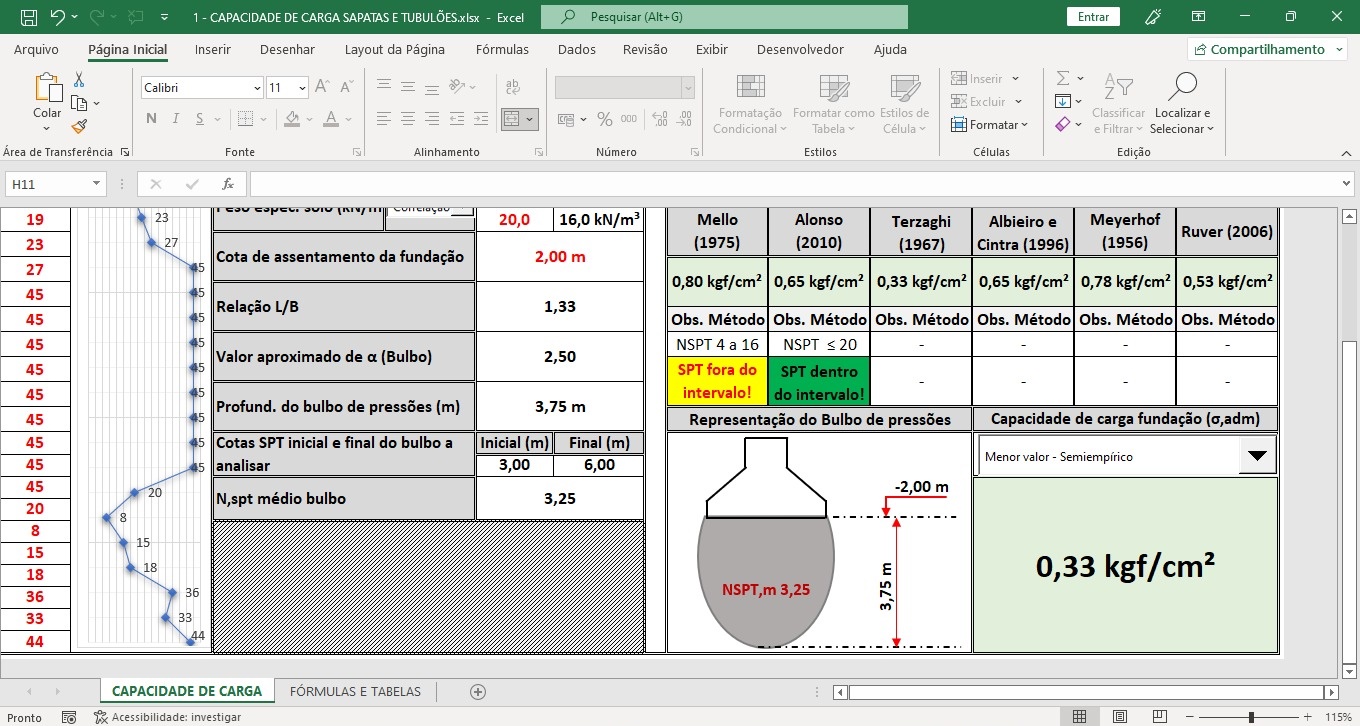
Task: Apply thousands separator (000) format
Action: [628, 119]
